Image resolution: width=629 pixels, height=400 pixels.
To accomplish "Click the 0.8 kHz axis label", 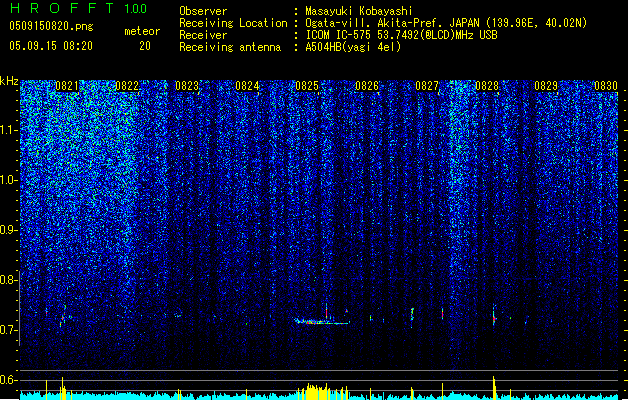I will (x=8, y=280).
